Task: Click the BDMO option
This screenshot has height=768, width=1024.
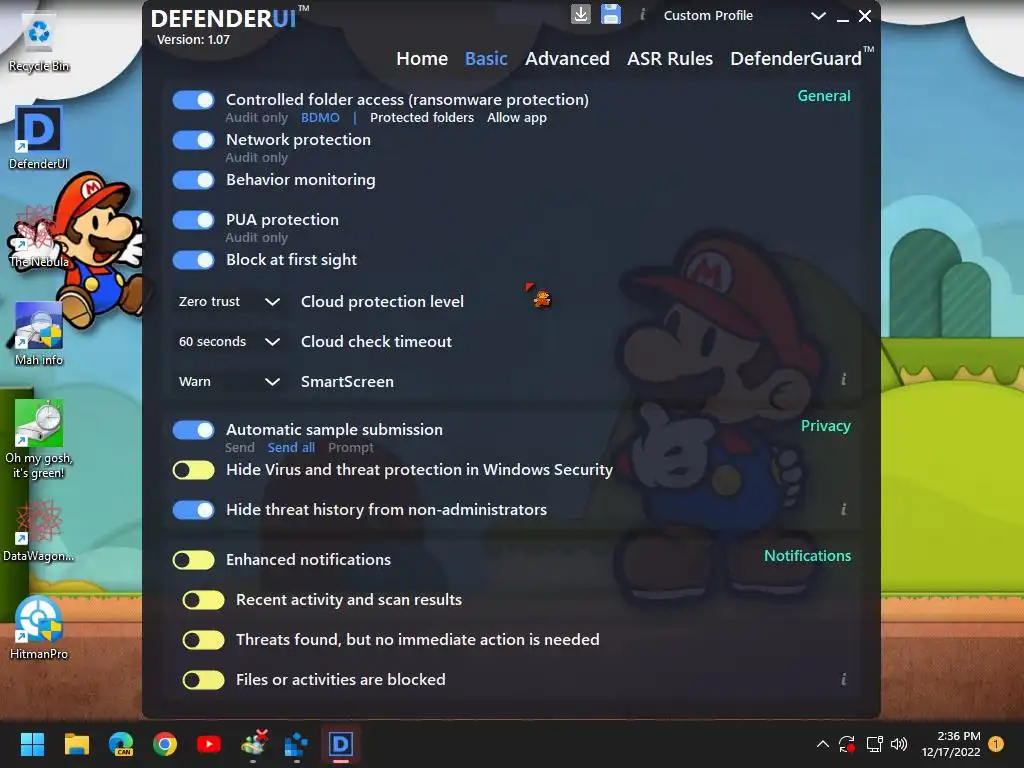Action: pyautogui.click(x=320, y=118)
